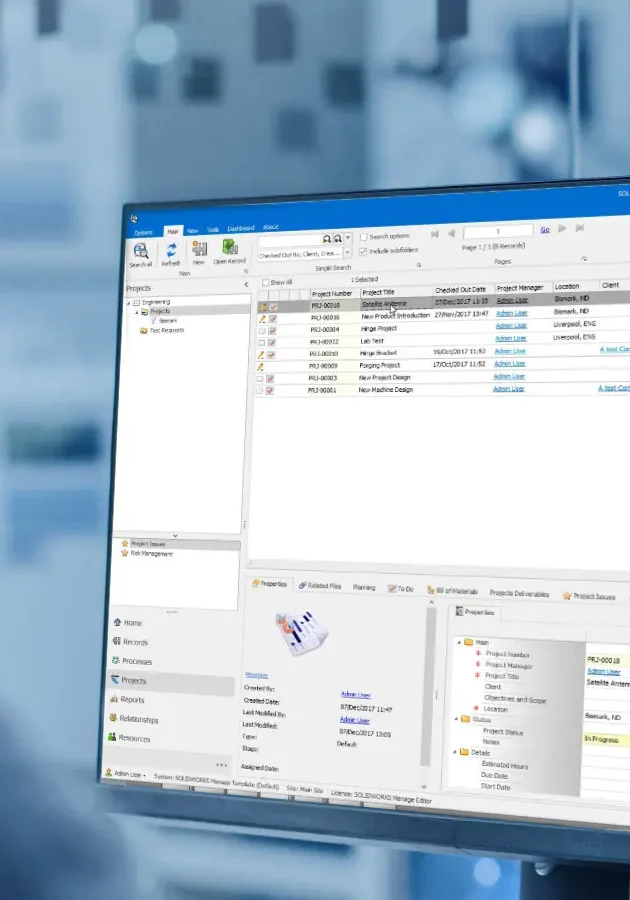Screen dimensions: 630x900
Task: Click the Home icon in the navigation pane
Action: point(117,622)
